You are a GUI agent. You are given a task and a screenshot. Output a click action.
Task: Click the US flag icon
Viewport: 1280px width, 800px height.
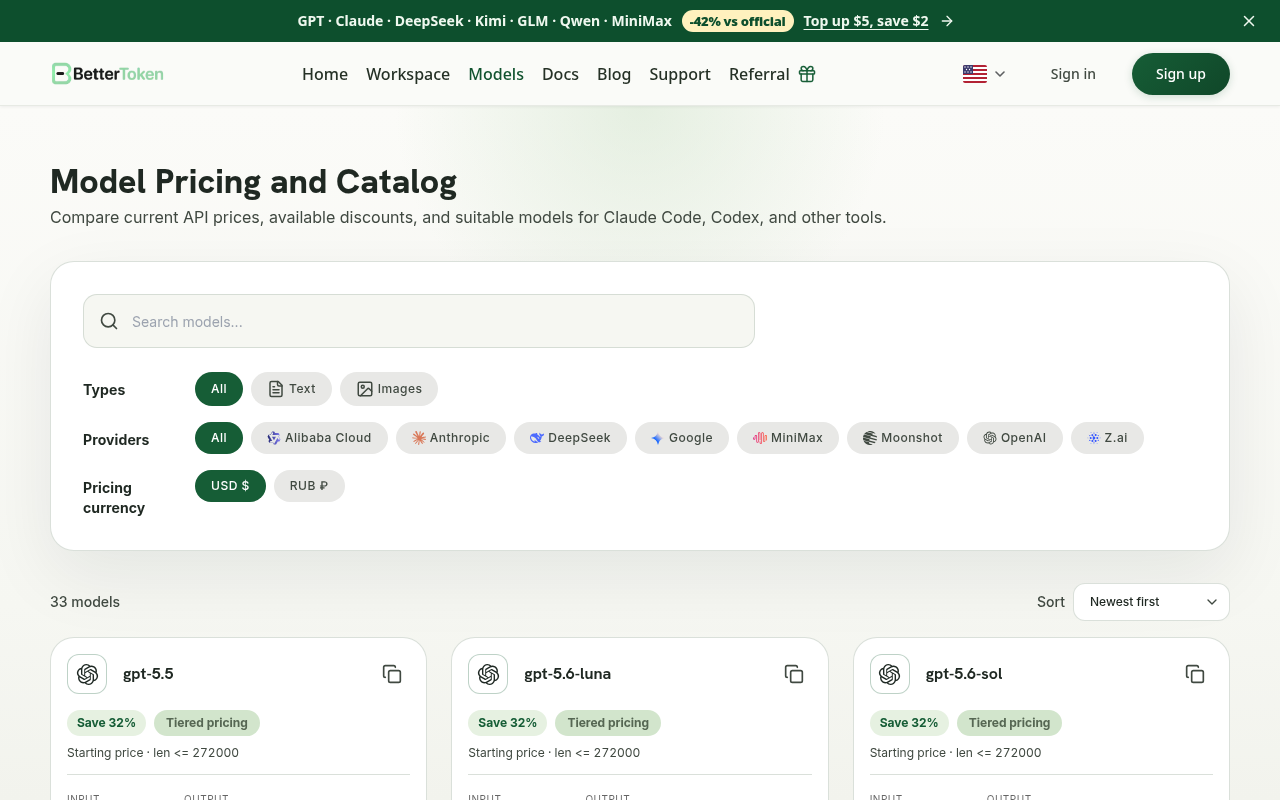[x=975, y=74]
